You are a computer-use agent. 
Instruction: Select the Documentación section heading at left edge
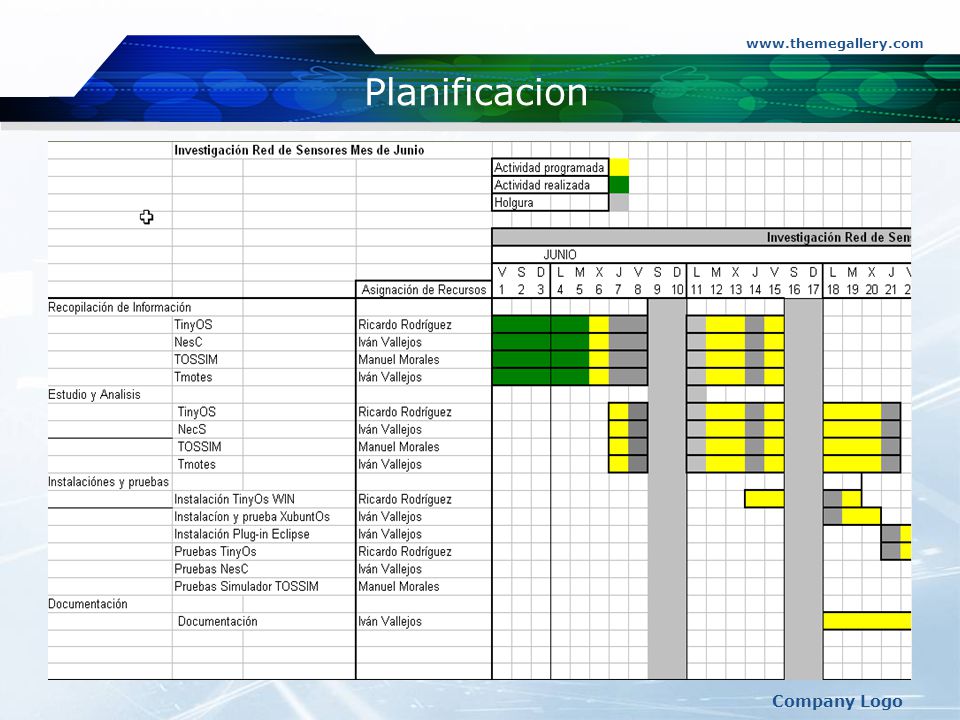click(88, 604)
